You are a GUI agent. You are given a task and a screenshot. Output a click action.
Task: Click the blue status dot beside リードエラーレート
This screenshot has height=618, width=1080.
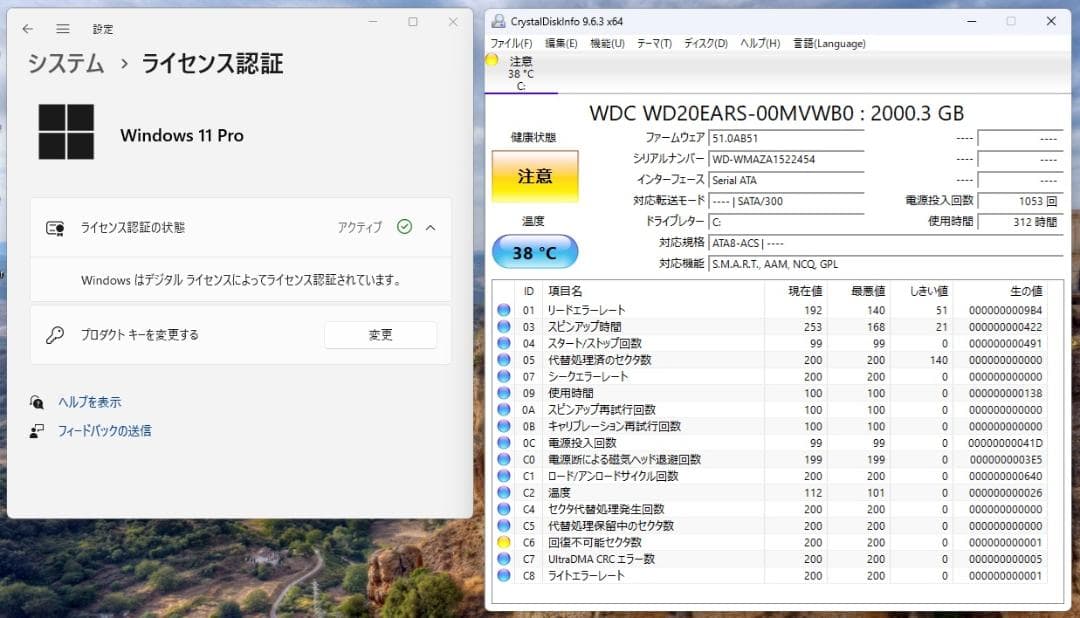pyautogui.click(x=503, y=309)
